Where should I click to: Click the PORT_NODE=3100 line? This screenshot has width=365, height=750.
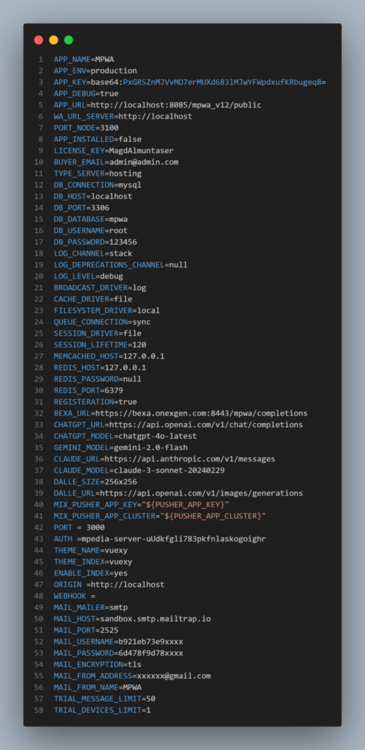coord(86,128)
